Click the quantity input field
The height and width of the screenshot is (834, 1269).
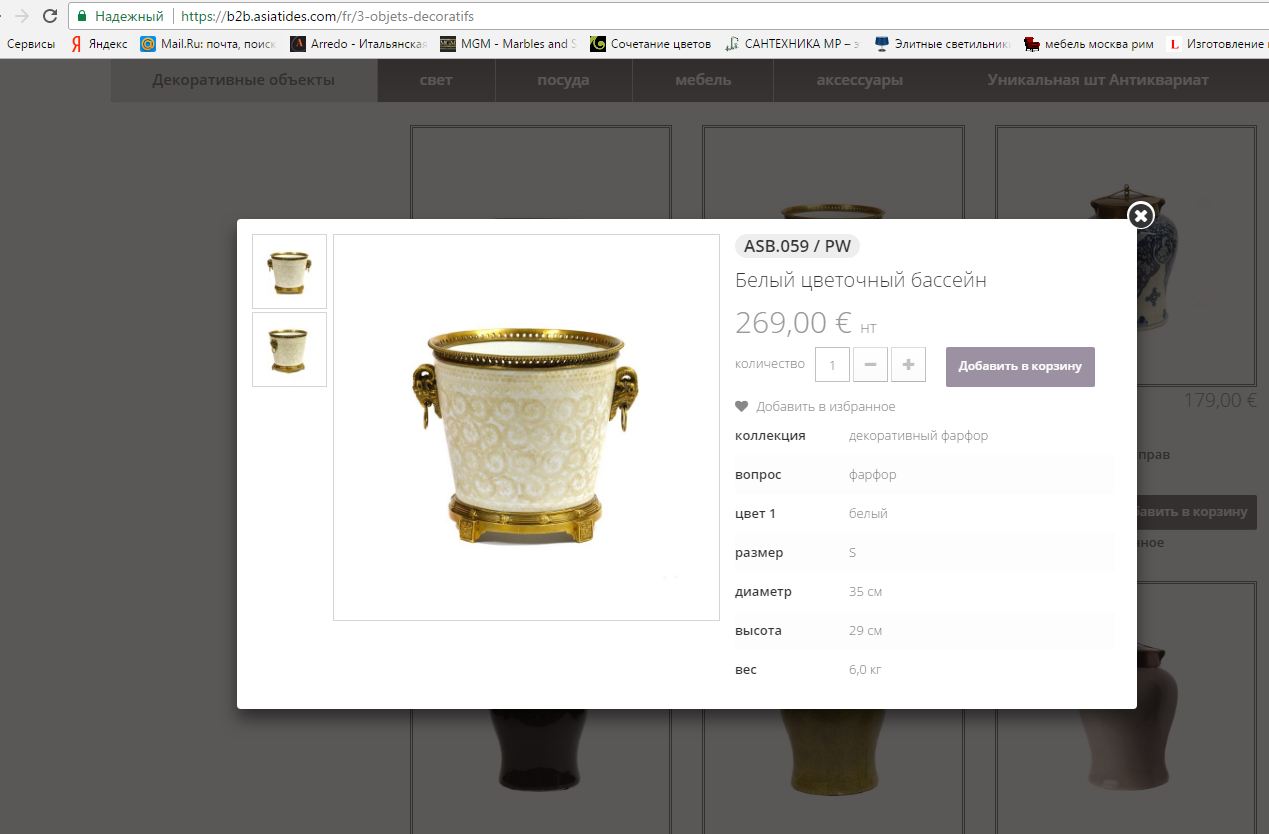(832, 365)
